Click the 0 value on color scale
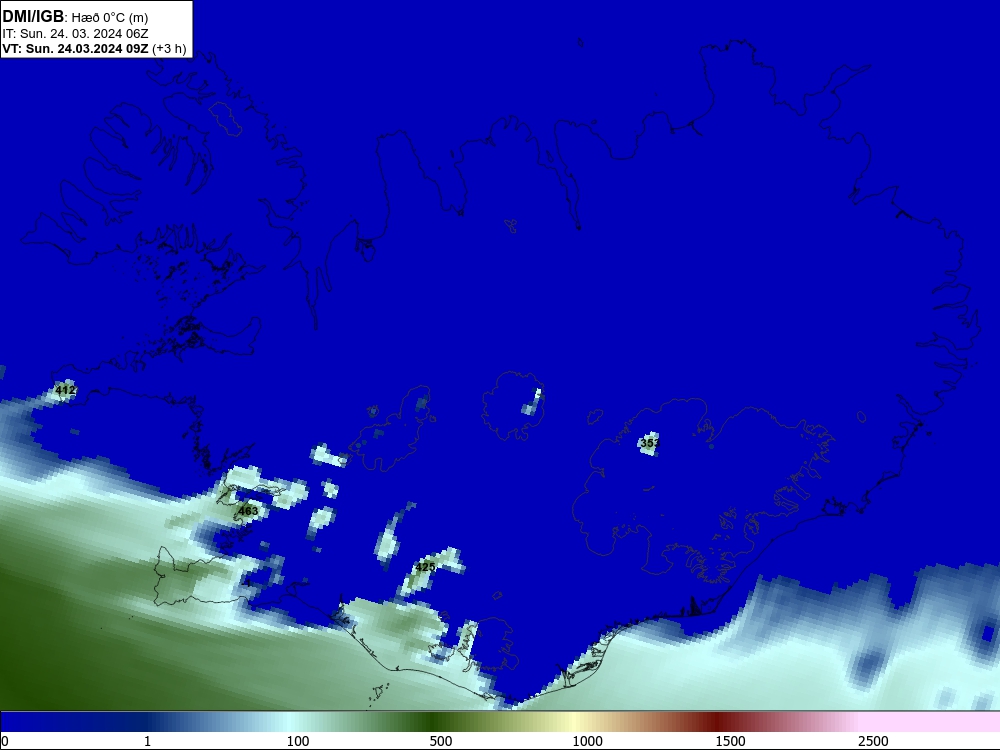The image size is (1000, 750). [x=5, y=741]
